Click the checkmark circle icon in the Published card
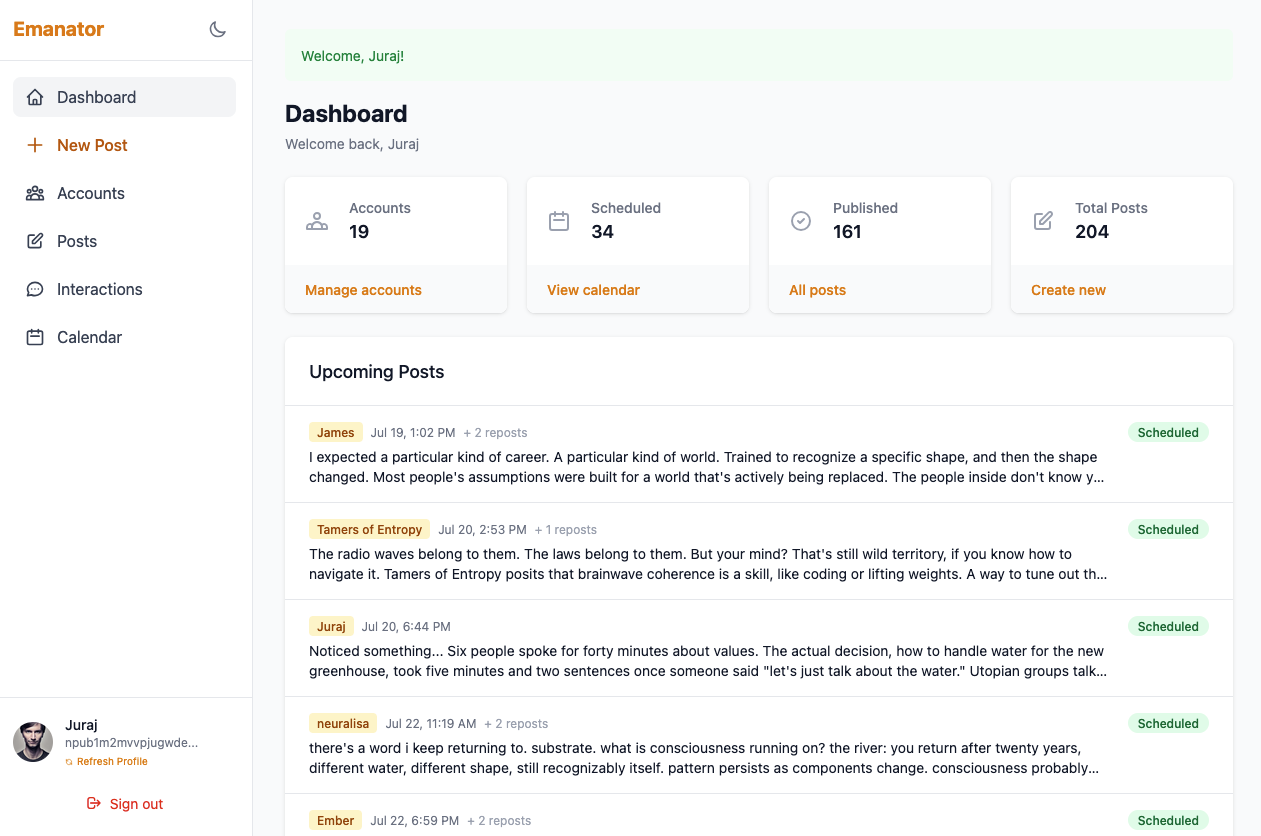This screenshot has width=1261, height=836. pyautogui.click(x=801, y=221)
